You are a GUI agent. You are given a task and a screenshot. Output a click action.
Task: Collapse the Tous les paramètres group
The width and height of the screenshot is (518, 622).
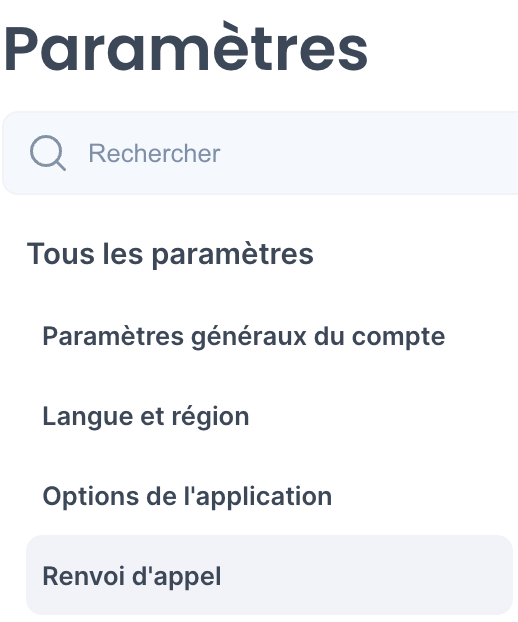170,254
